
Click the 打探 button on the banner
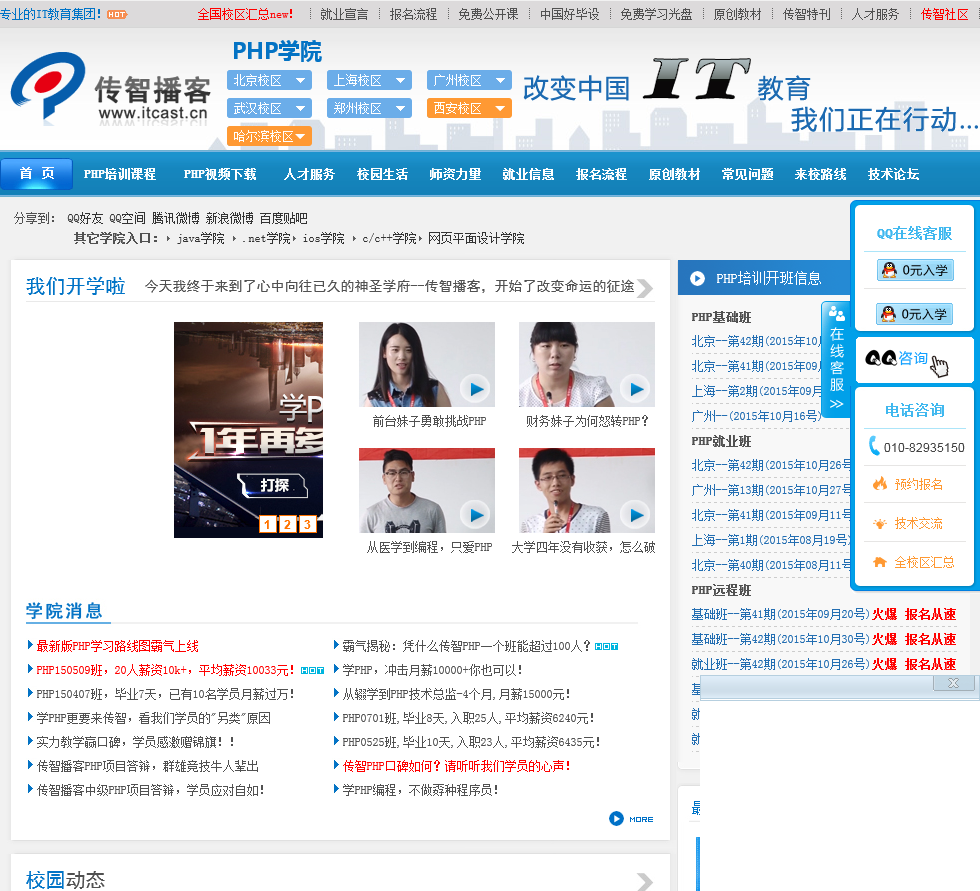[x=274, y=485]
